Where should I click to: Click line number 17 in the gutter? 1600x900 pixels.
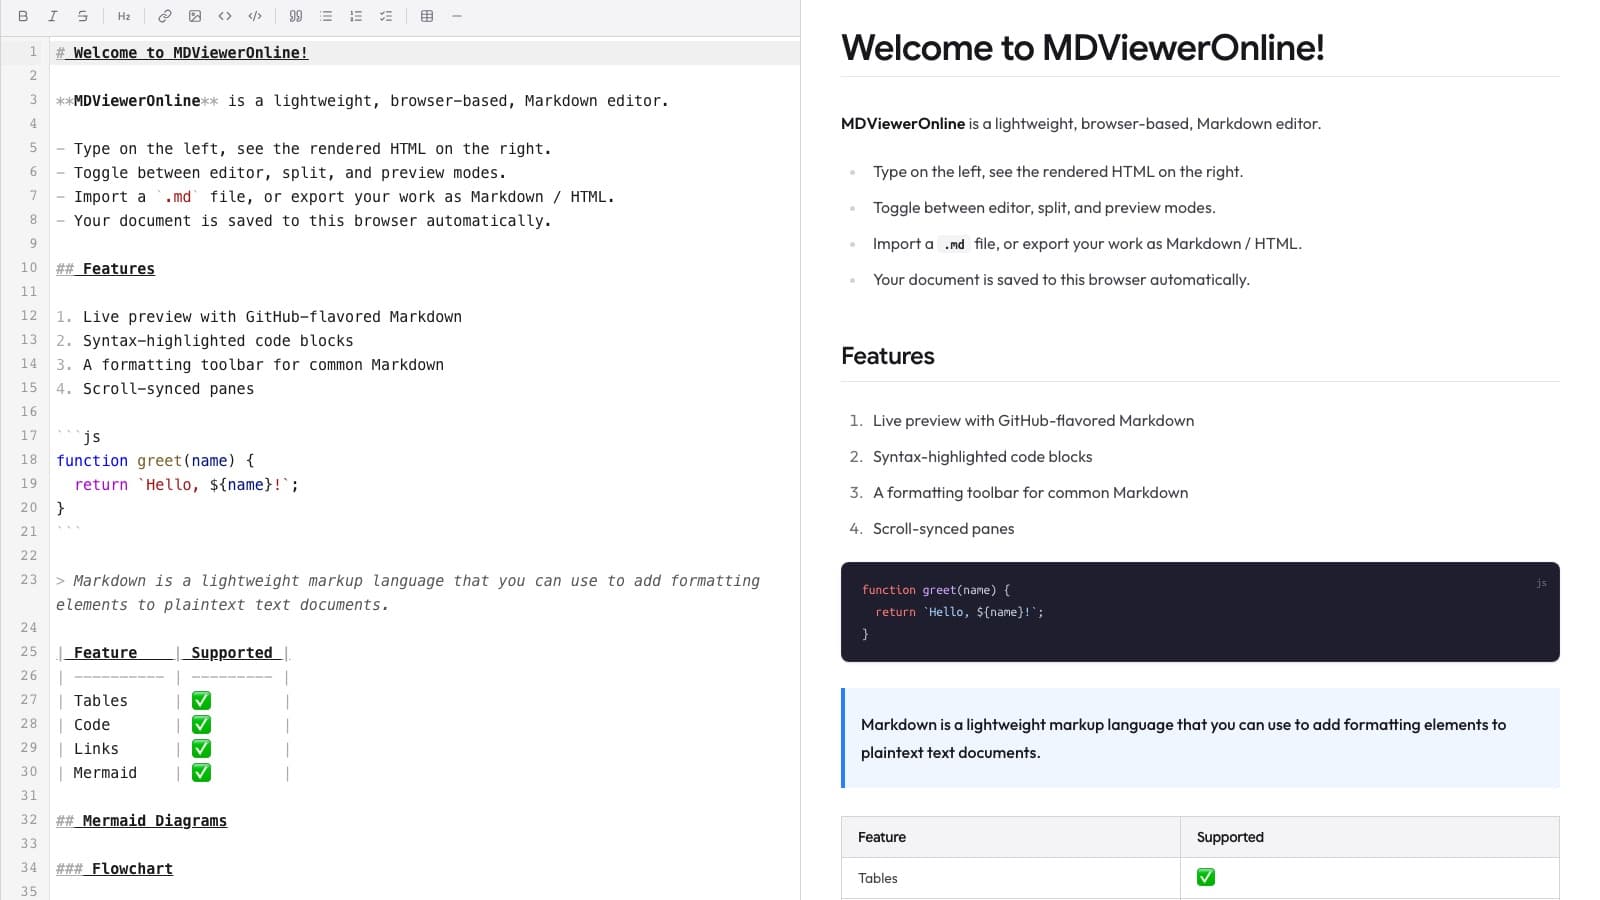pyautogui.click(x=29, y=436)
